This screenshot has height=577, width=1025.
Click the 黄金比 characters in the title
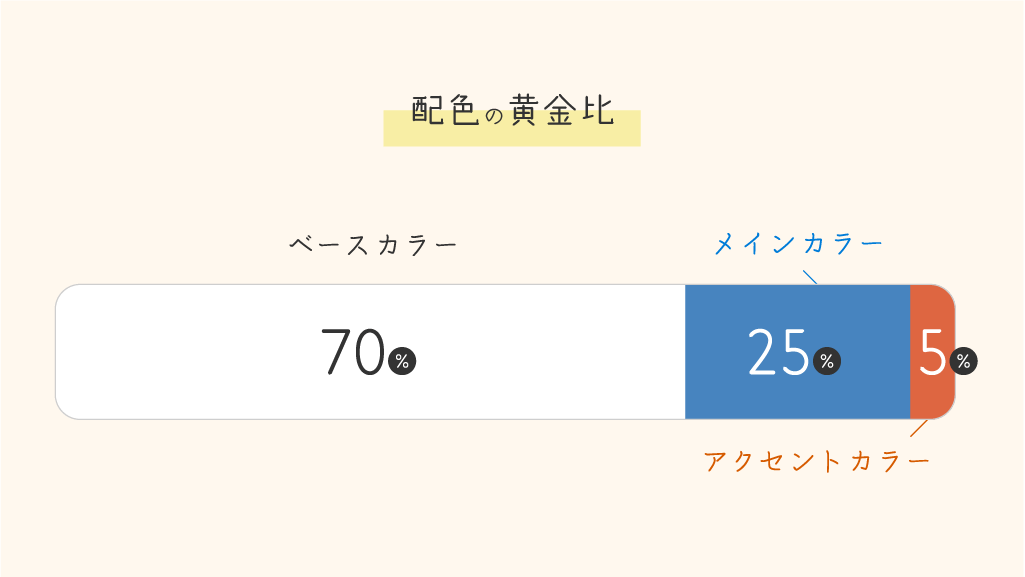(x=561, y=110)
